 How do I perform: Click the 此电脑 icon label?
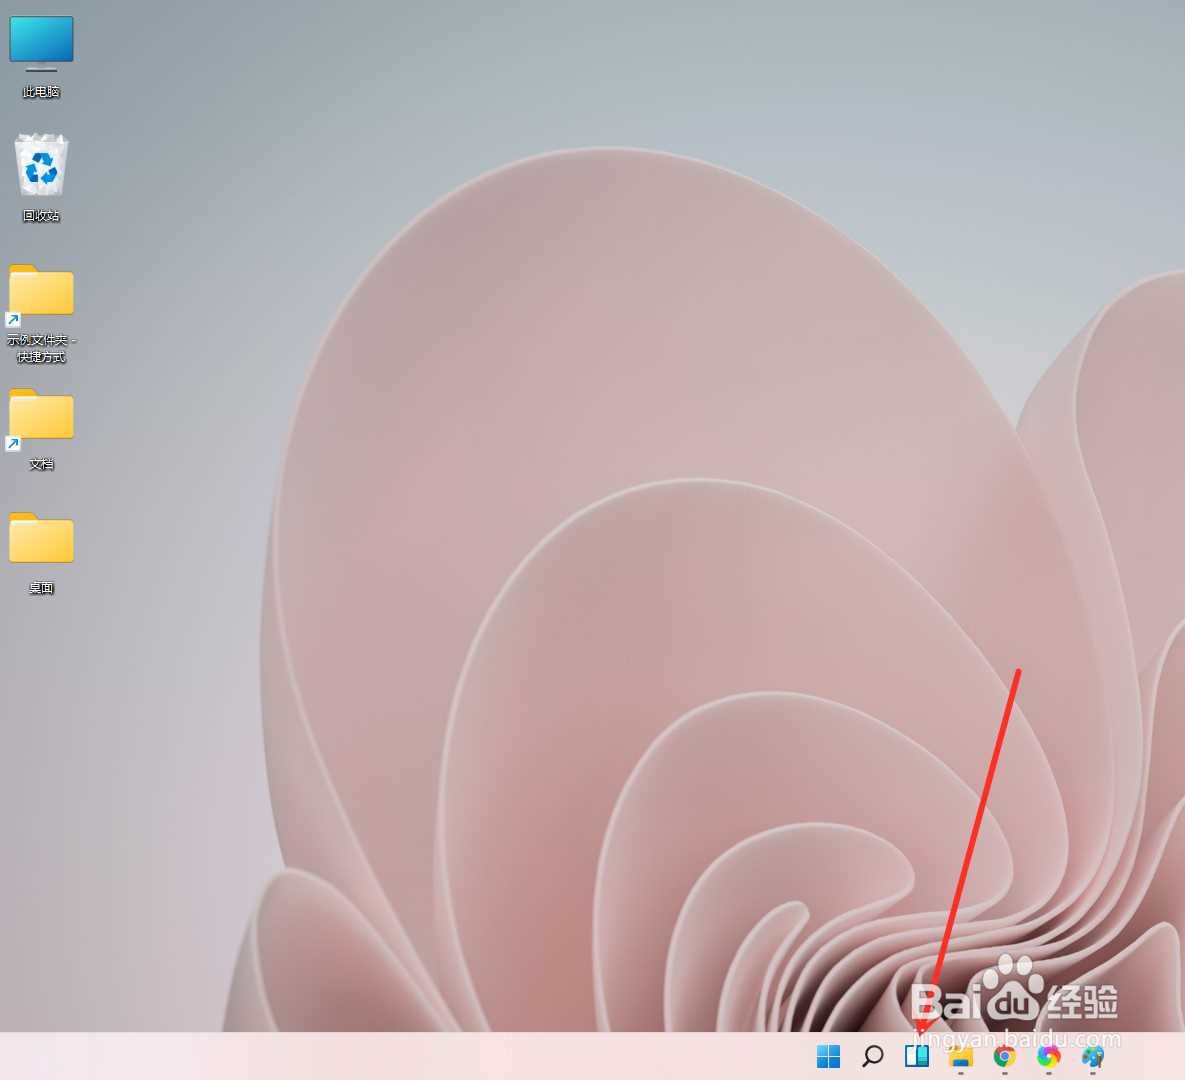click(41, 92)
